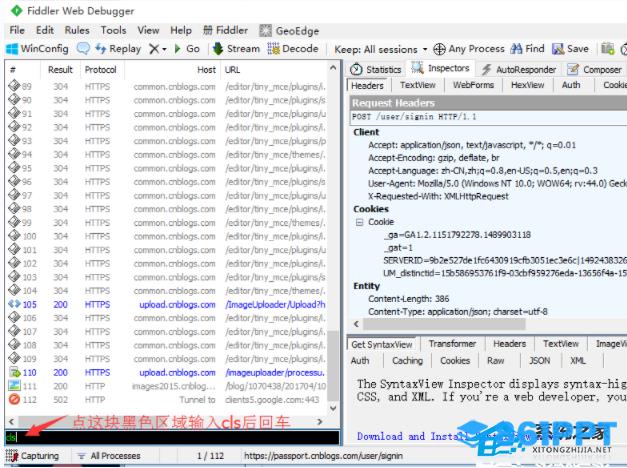Click the Any Process target icon
Image resolution: width=627 pixels, height=468 pixels.
coord(439,49)
